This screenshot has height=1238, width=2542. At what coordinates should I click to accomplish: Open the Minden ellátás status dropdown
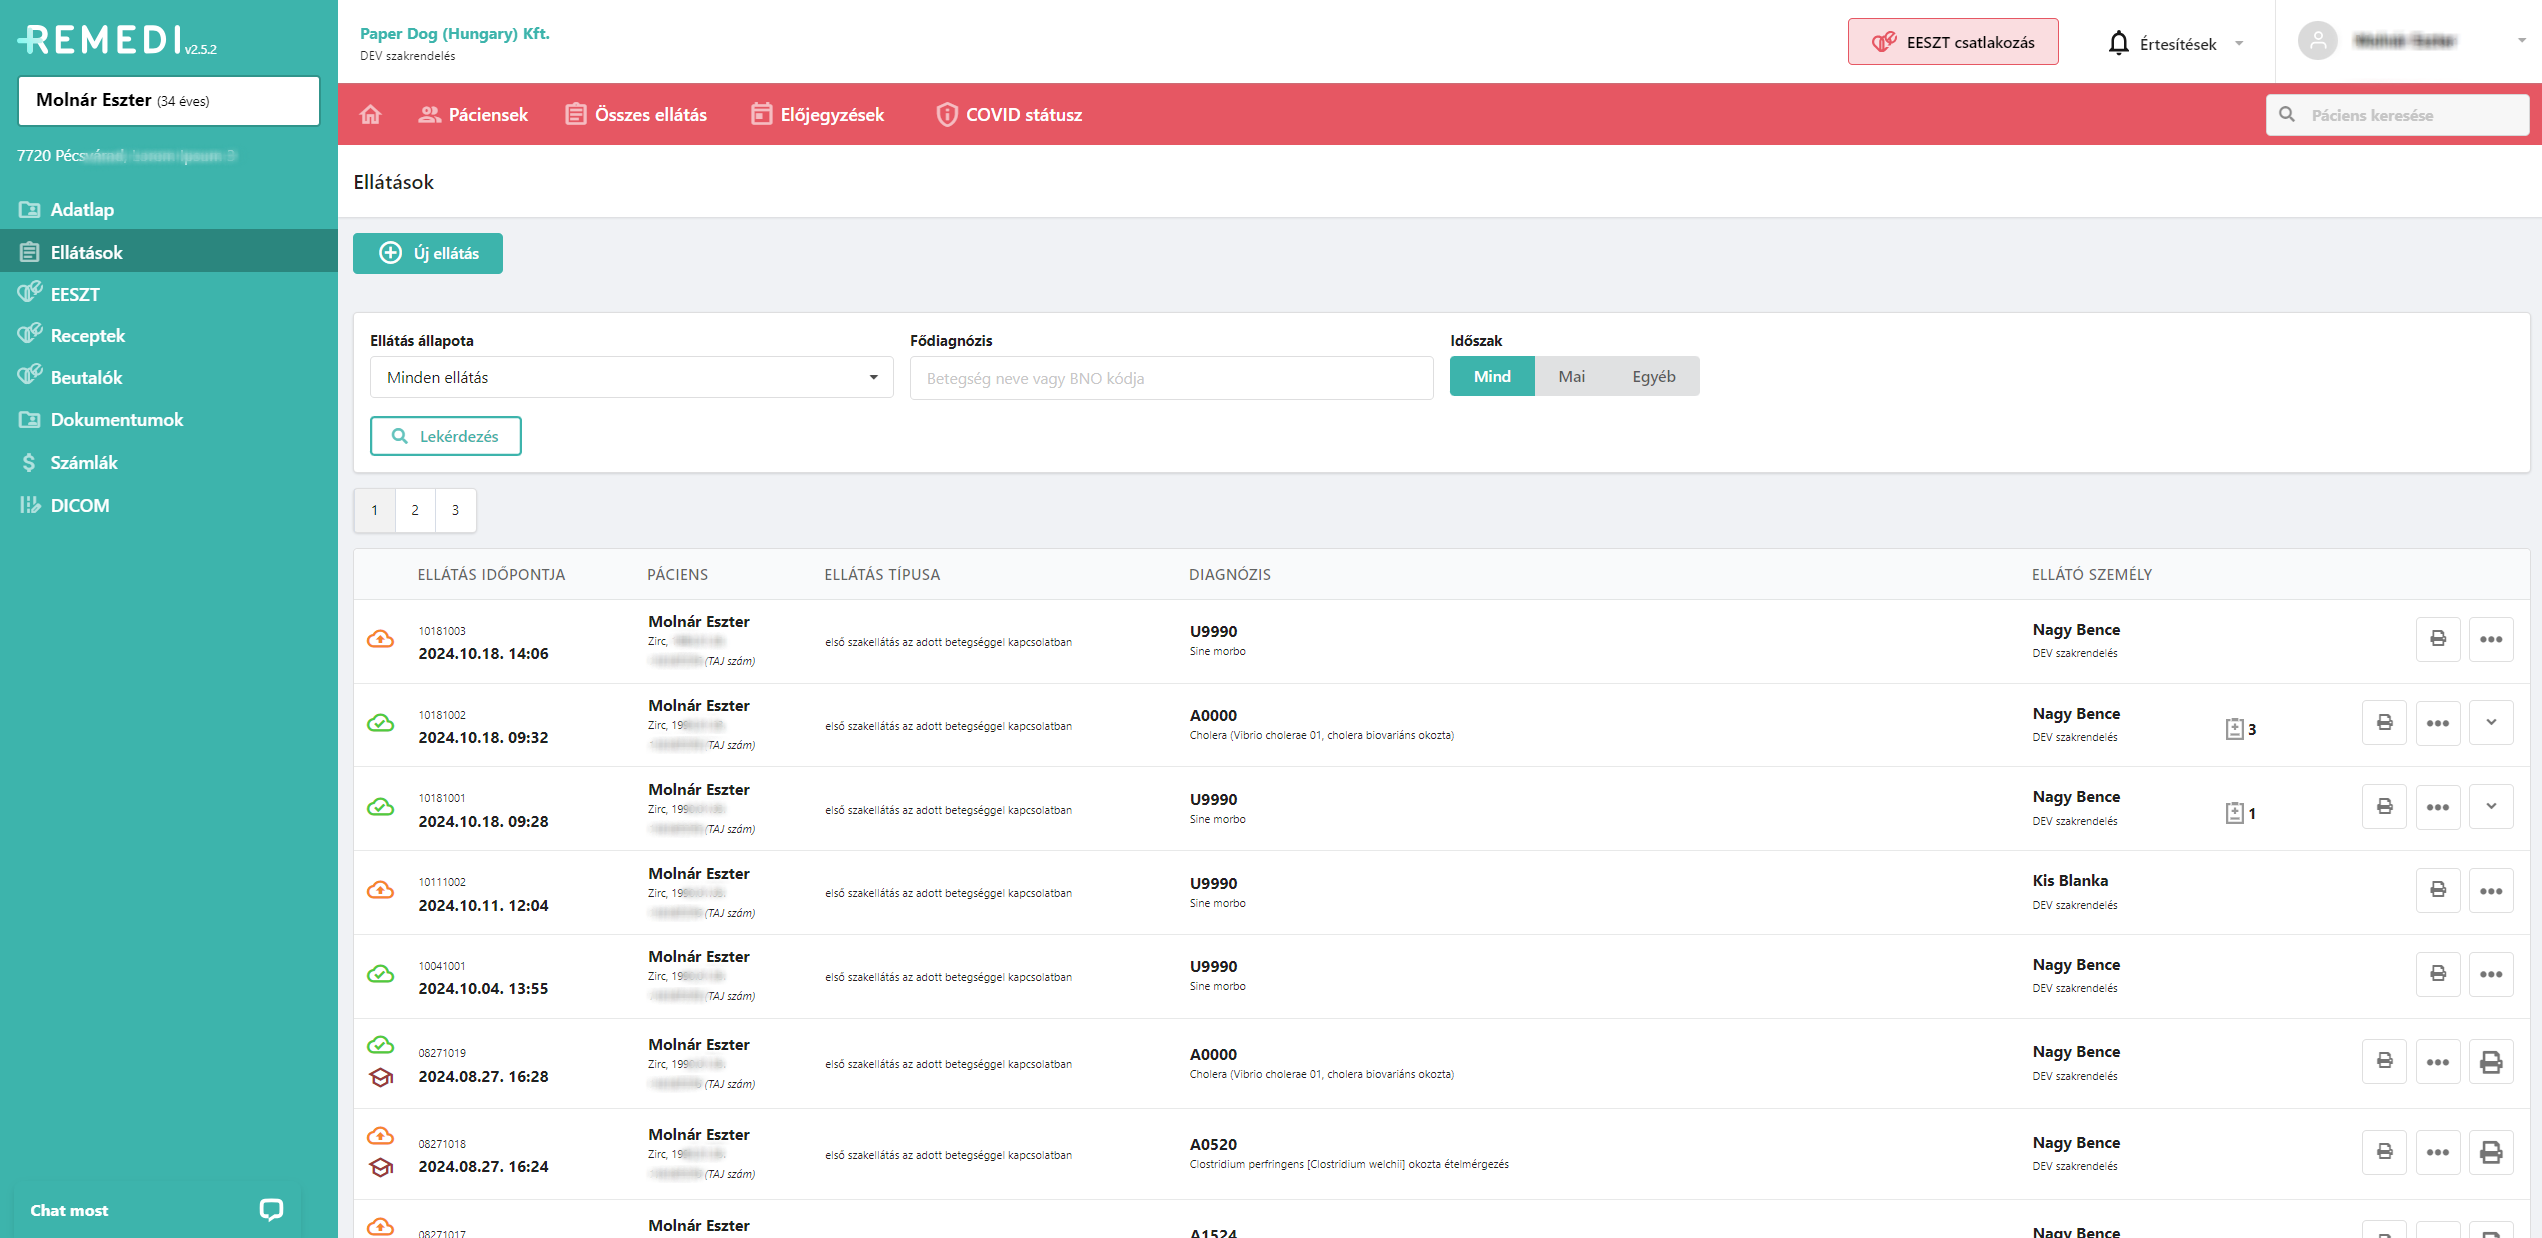[631, 378]
